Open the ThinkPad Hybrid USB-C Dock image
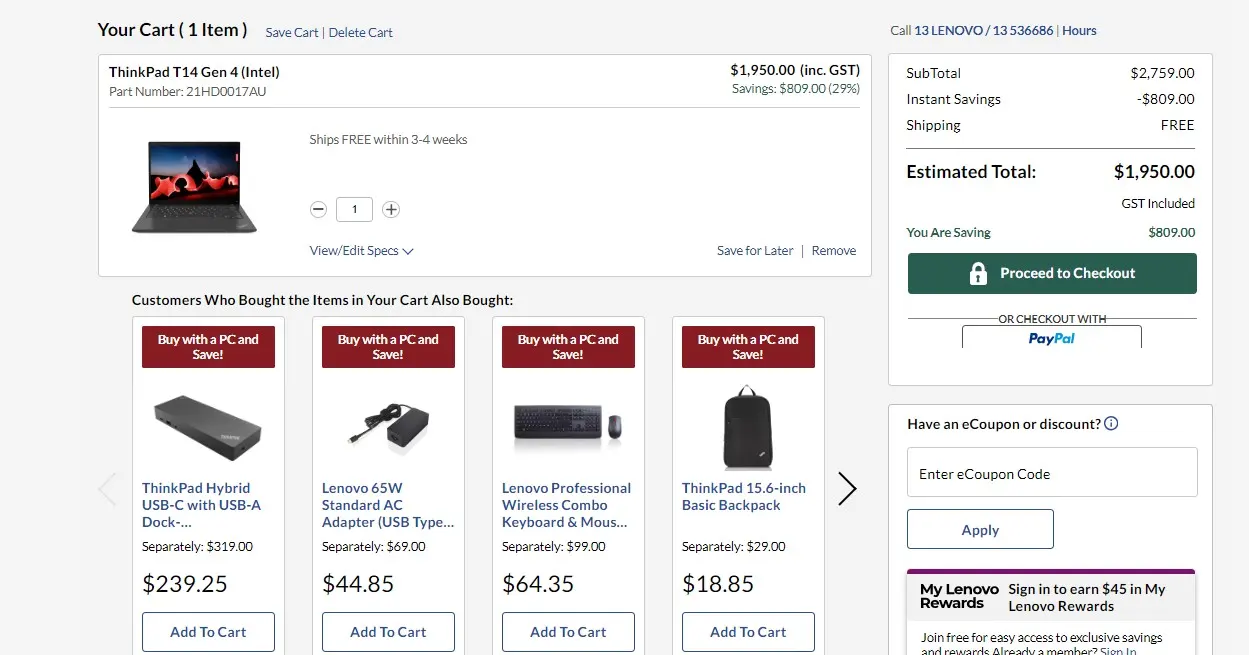The height and width of the screenshot is (655, 1249). [208, 426]
